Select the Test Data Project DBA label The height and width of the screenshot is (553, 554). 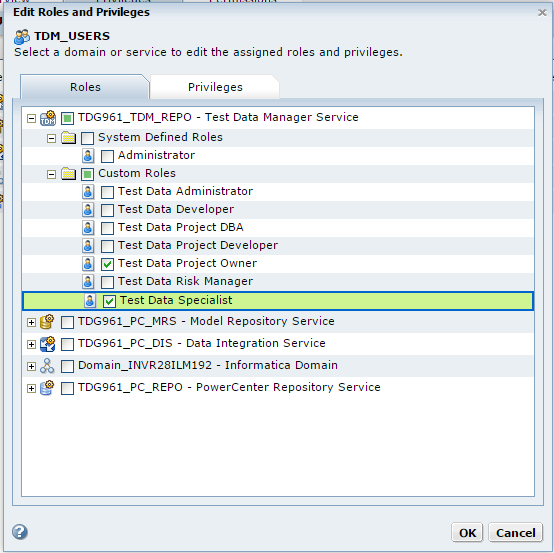tap(181, 227)
